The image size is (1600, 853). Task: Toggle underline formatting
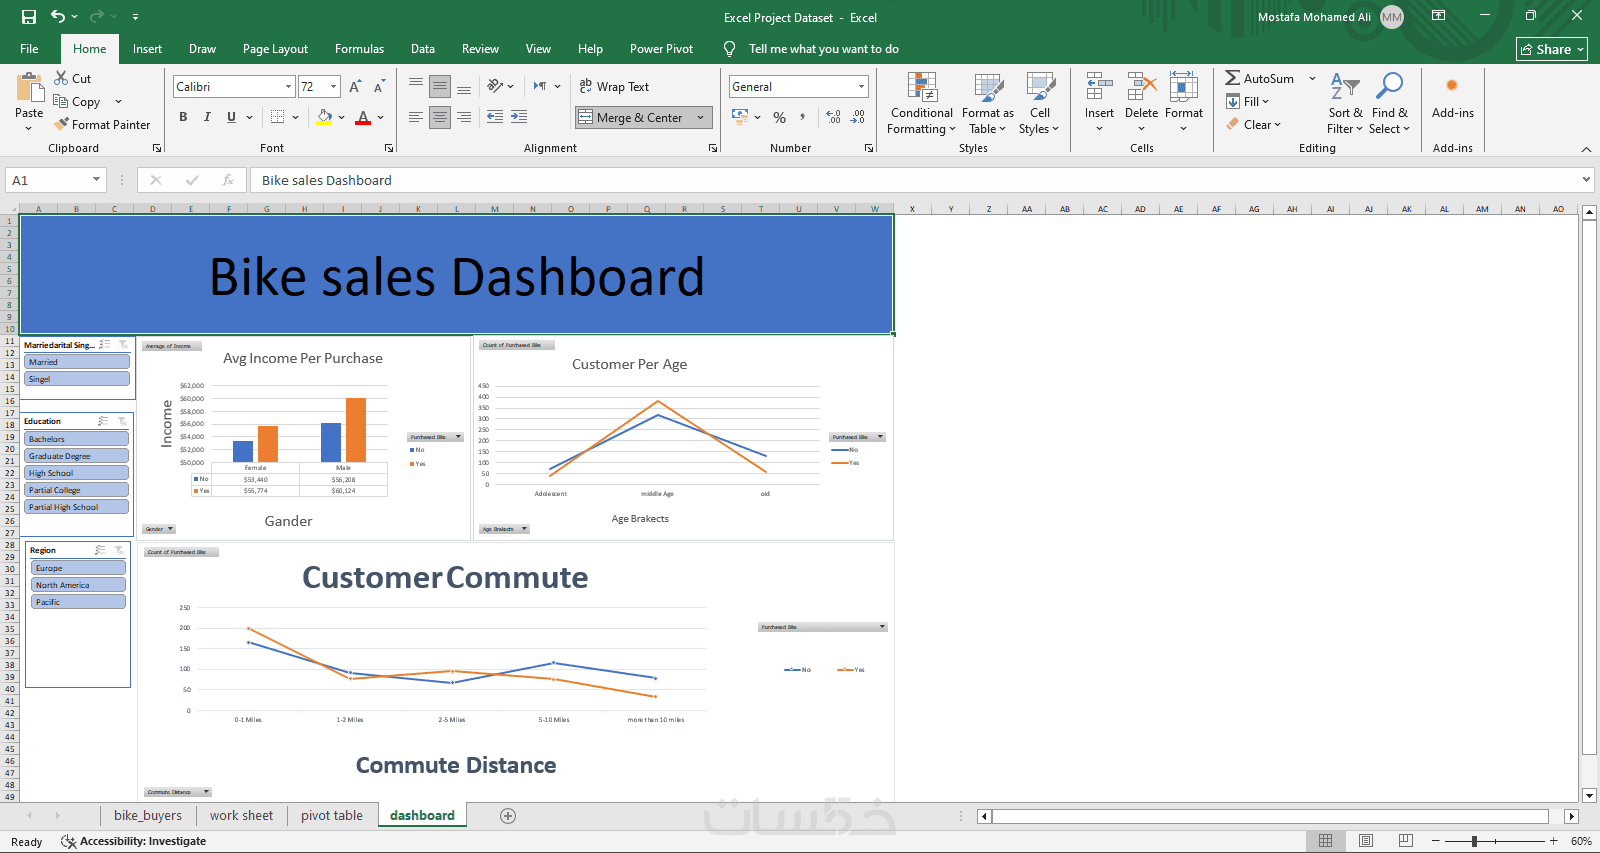[231, 117]
